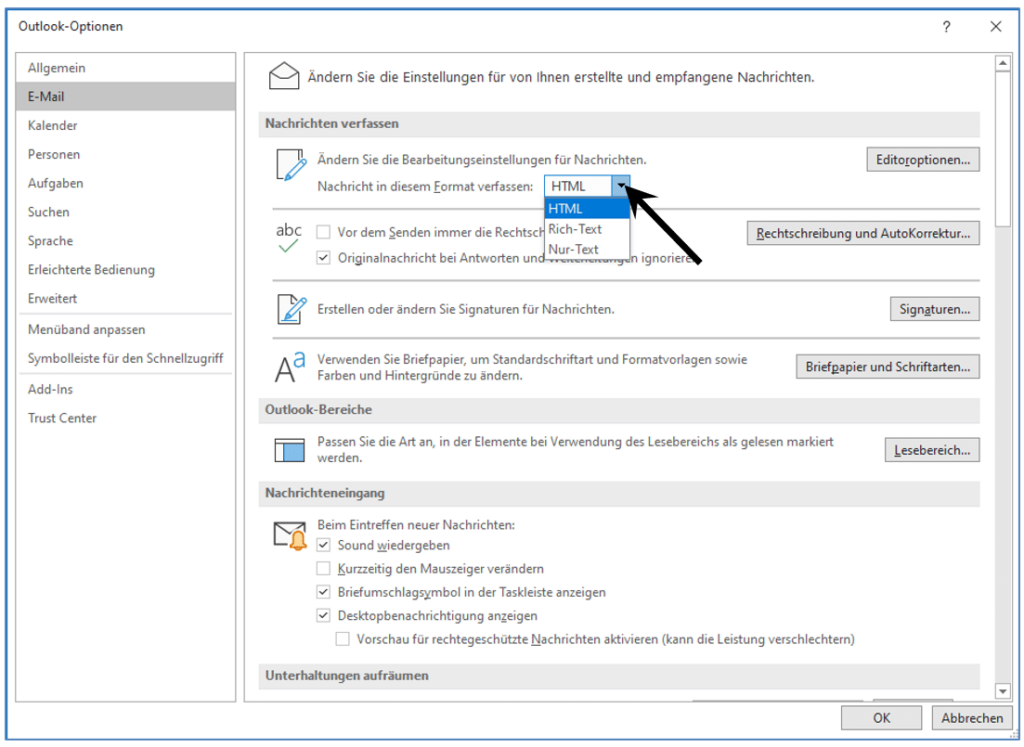Choose Rich-Text from the format list

coord(587,229)
